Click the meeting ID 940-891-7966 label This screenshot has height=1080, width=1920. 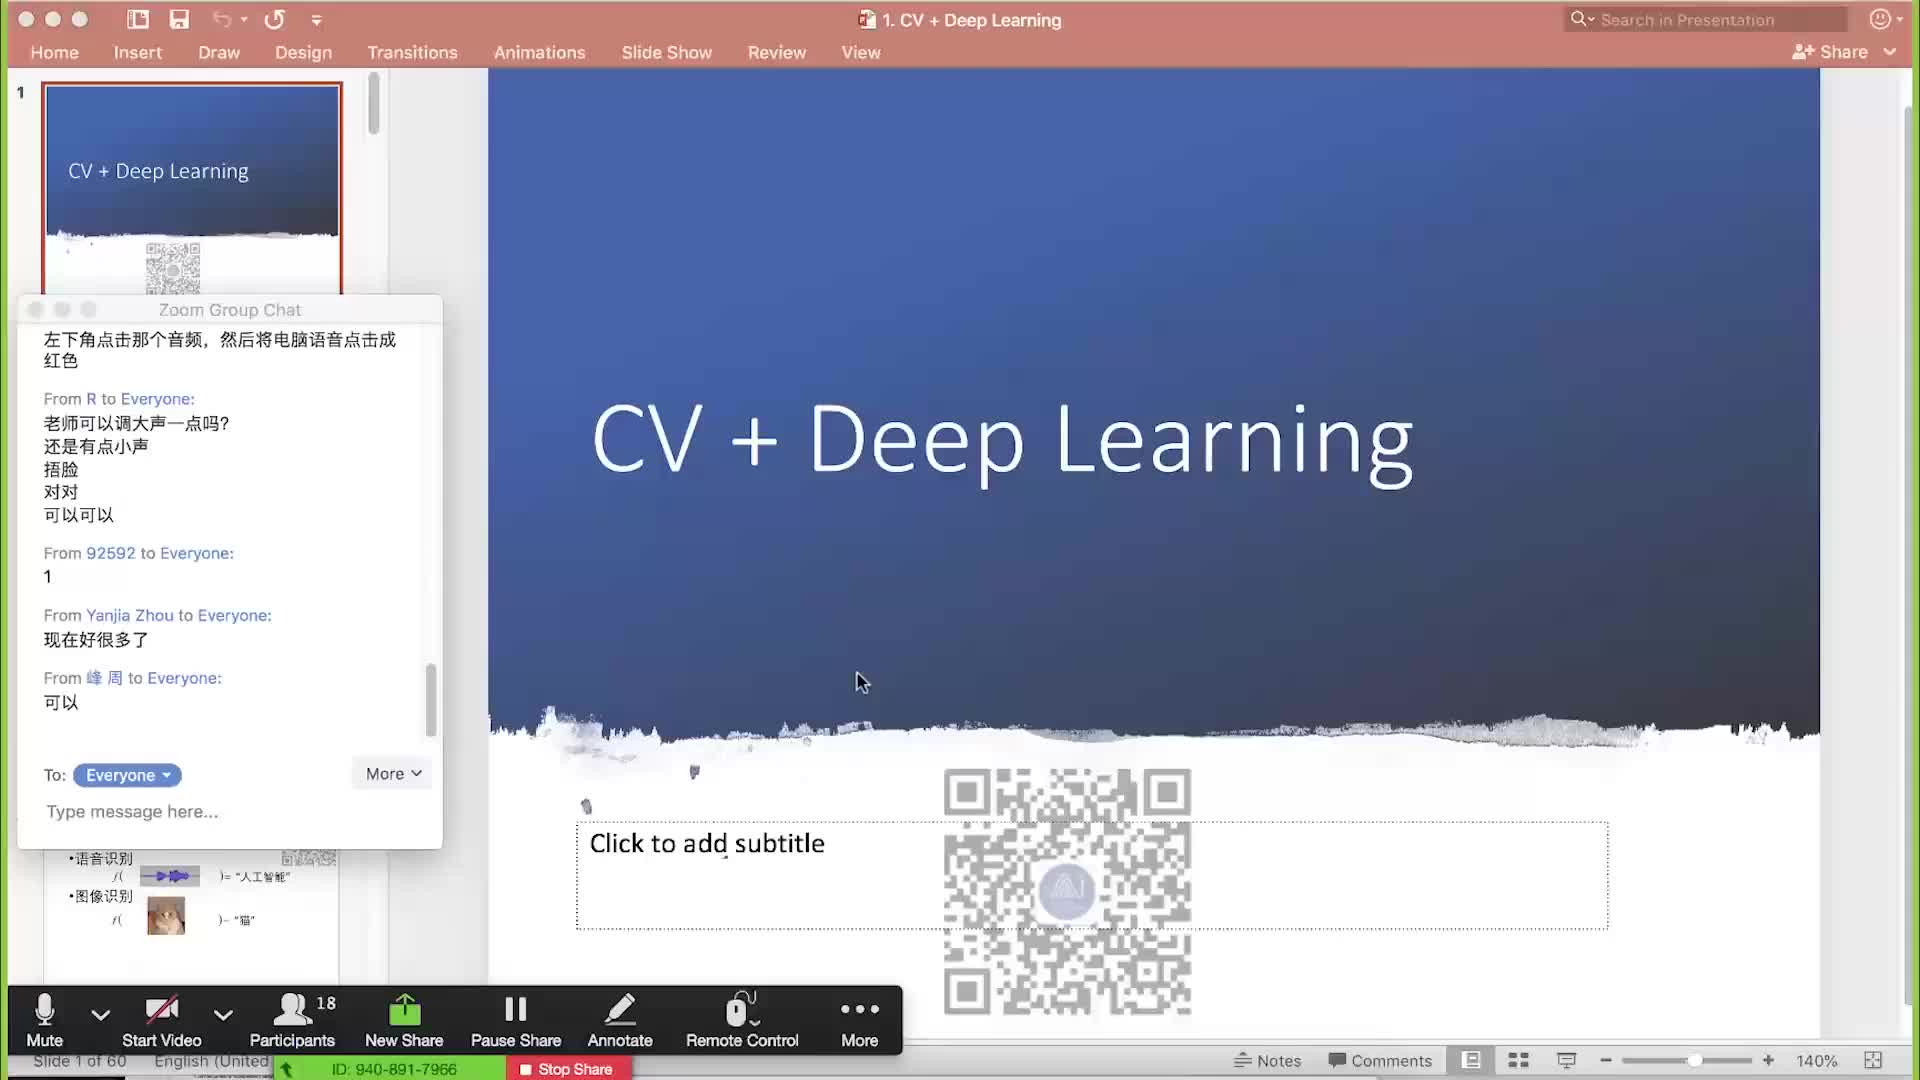[394, 1069]
